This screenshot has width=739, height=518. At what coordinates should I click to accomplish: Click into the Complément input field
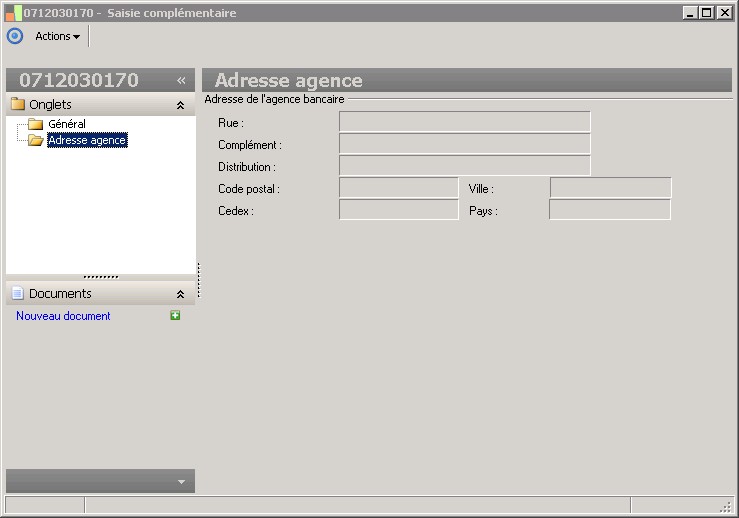465,144
